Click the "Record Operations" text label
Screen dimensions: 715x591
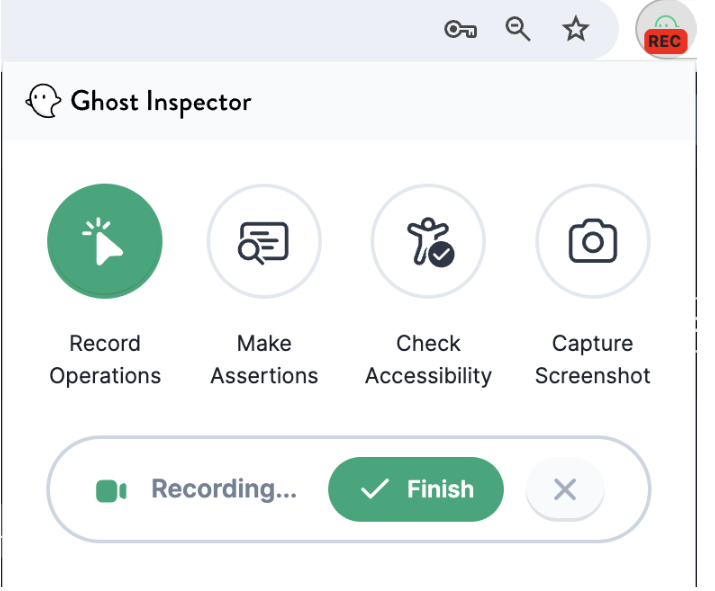pos(105,359)
